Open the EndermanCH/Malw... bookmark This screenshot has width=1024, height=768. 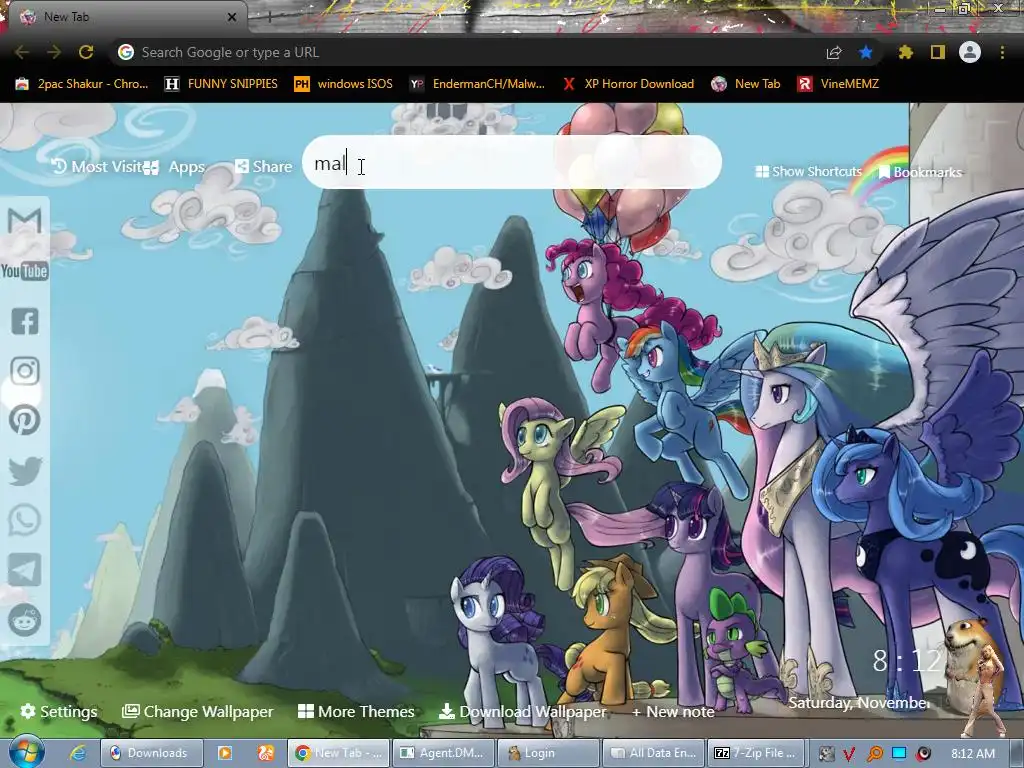click(477, 84)
